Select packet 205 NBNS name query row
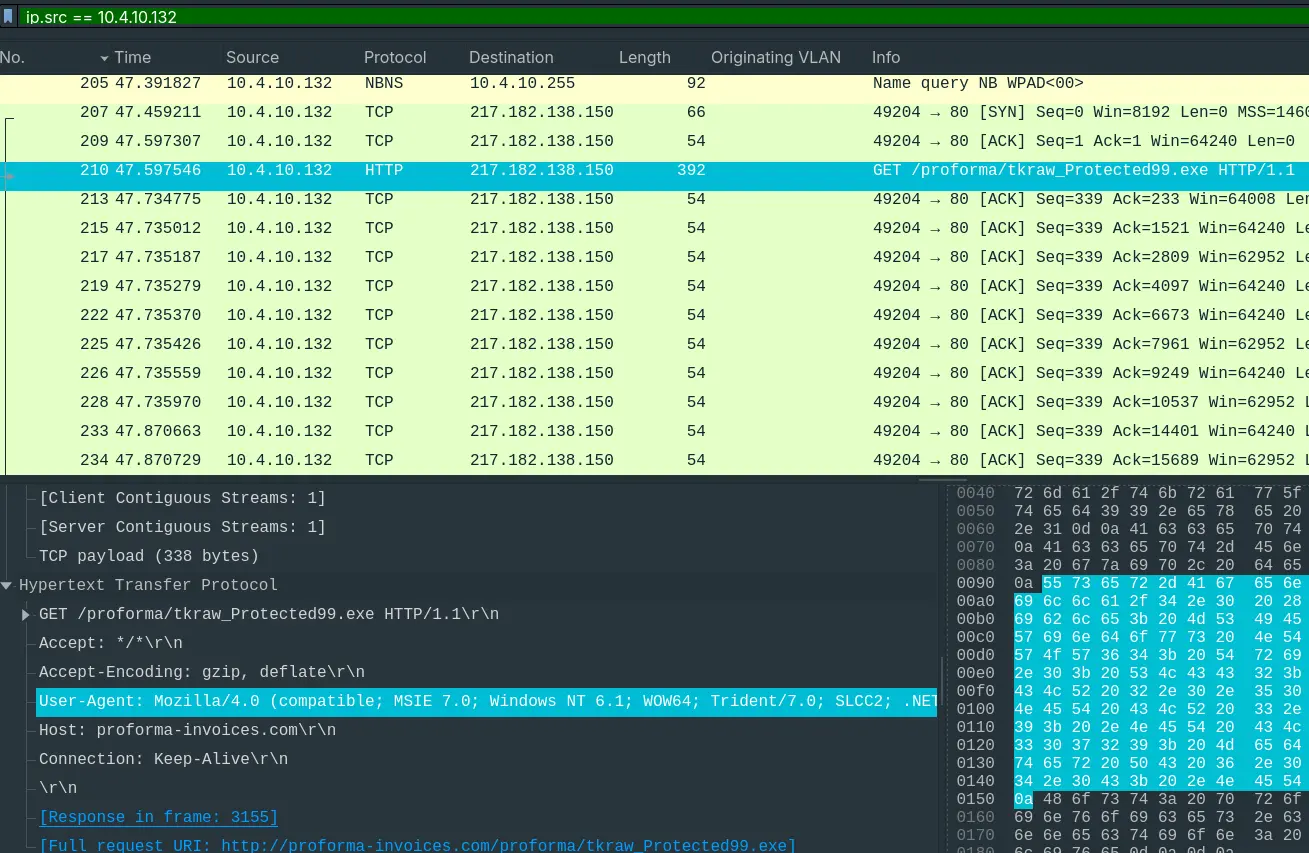This screenshot has width=1309, height=853. 600,84
